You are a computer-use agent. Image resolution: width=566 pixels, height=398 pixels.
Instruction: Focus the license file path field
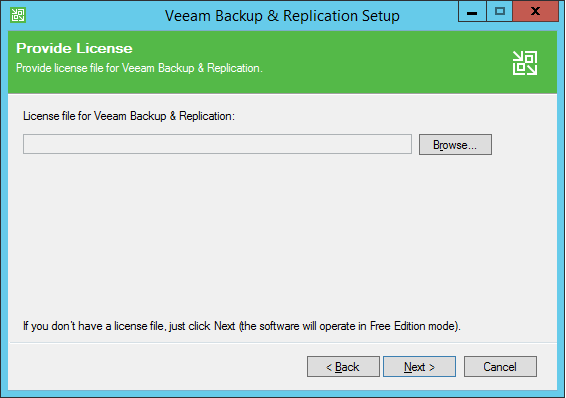coord(217,144)
